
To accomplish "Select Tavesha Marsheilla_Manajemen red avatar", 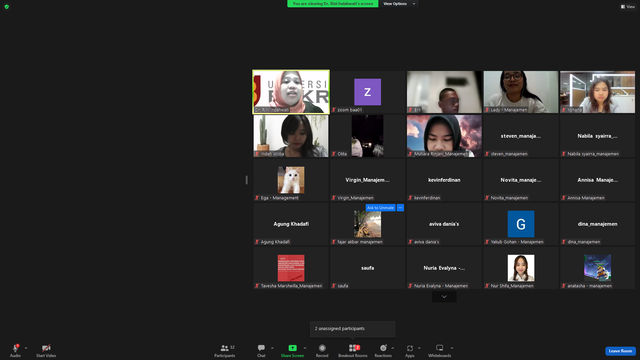I will click(x=291, y=268).
